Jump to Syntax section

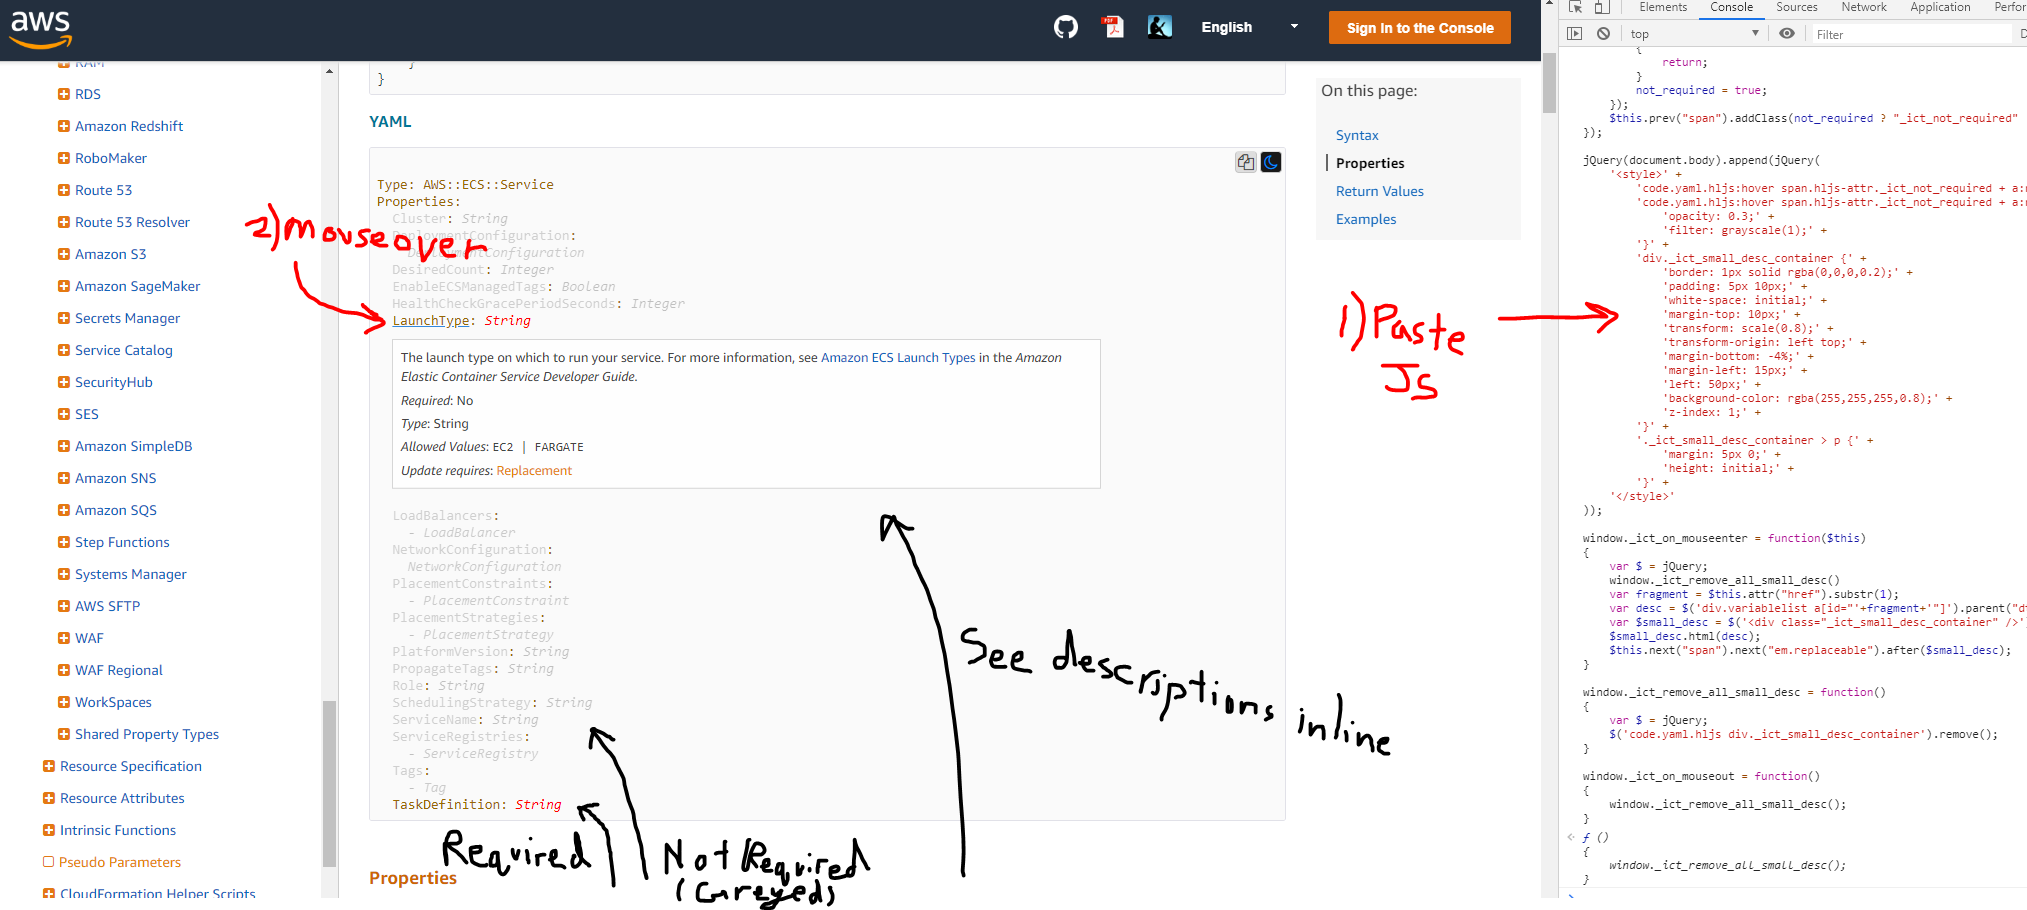point(1357,135)
